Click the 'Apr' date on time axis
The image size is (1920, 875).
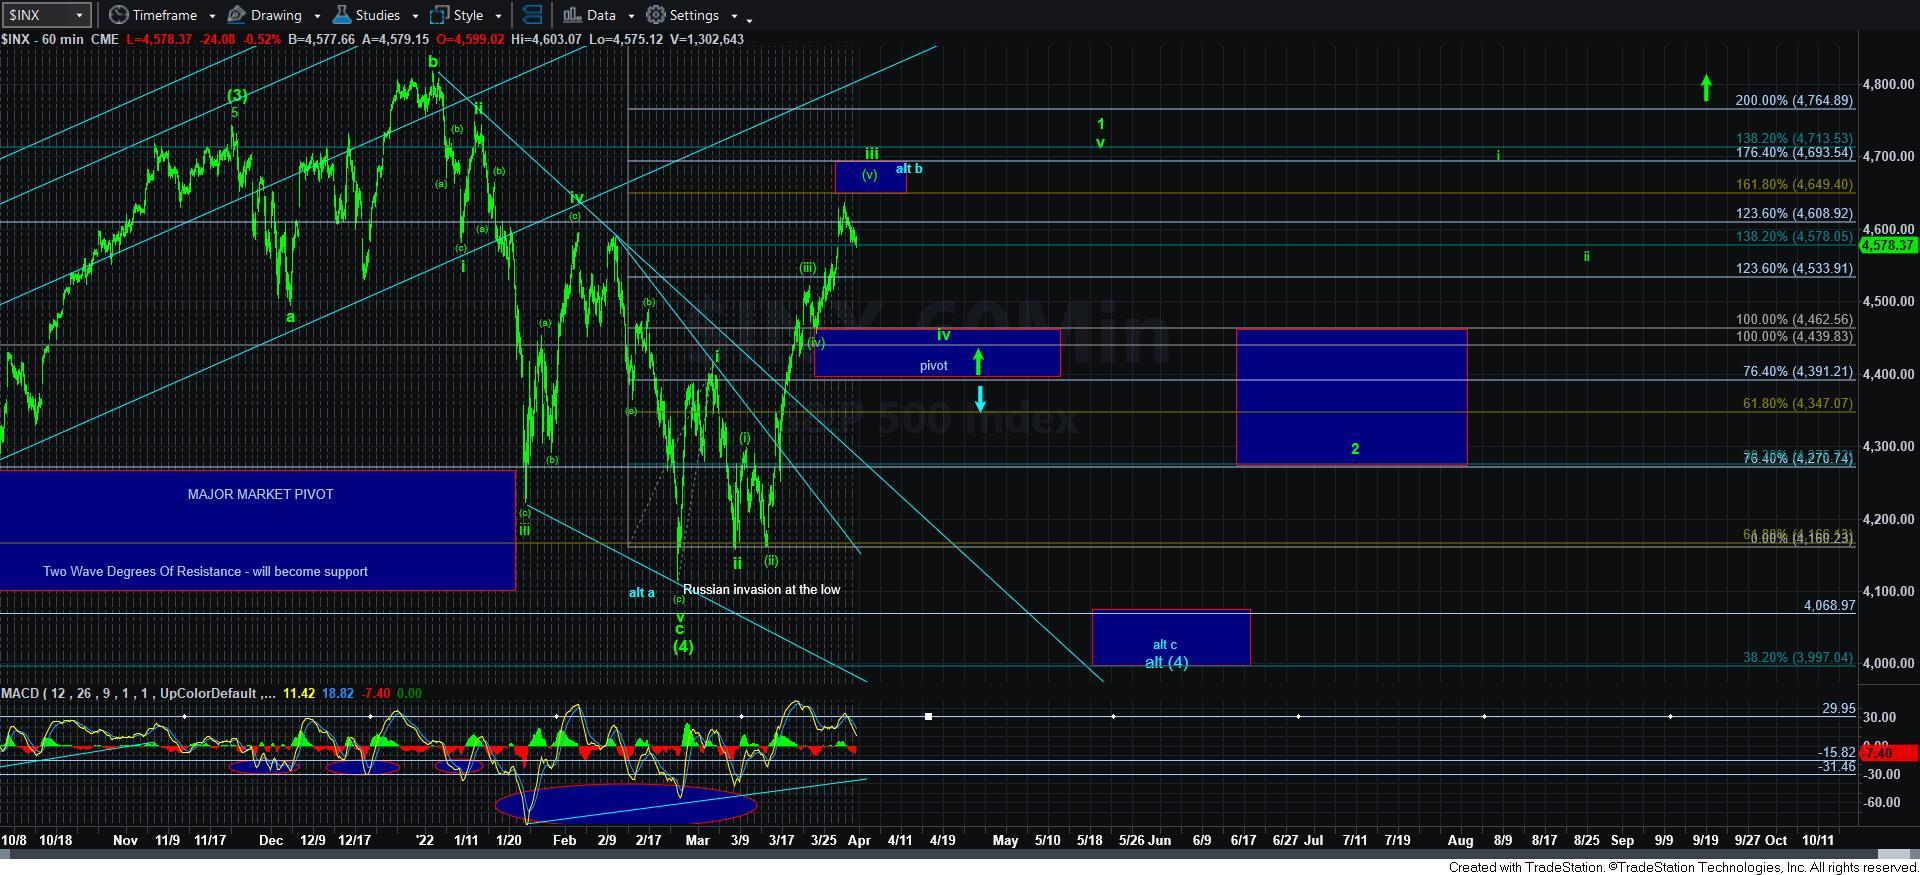858,840
